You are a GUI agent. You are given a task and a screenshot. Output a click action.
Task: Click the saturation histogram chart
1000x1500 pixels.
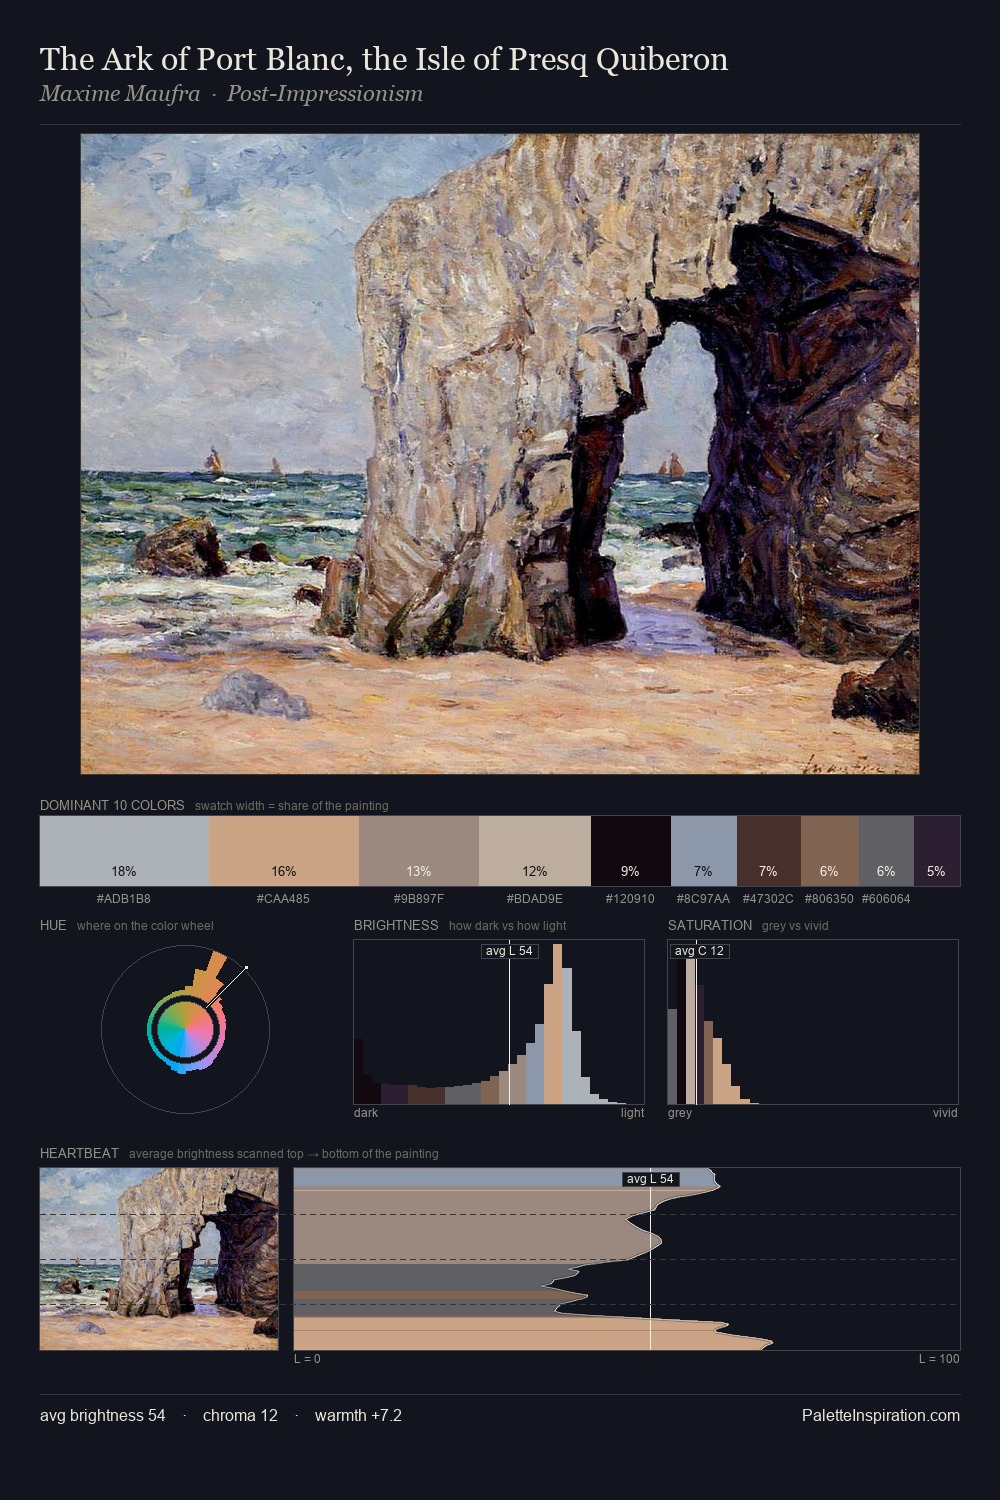pos(813,1022)
